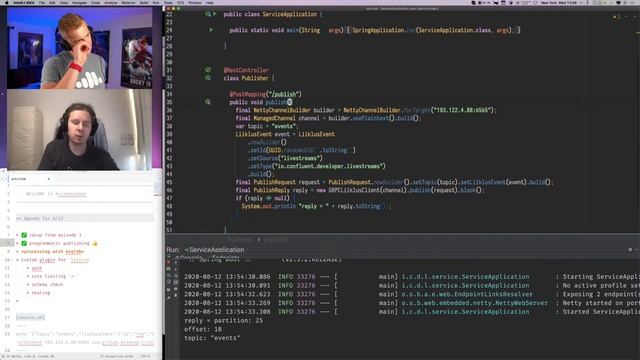Click the "schema check" bullet in the notes
640x360 pixels.
tap(47, 284)
